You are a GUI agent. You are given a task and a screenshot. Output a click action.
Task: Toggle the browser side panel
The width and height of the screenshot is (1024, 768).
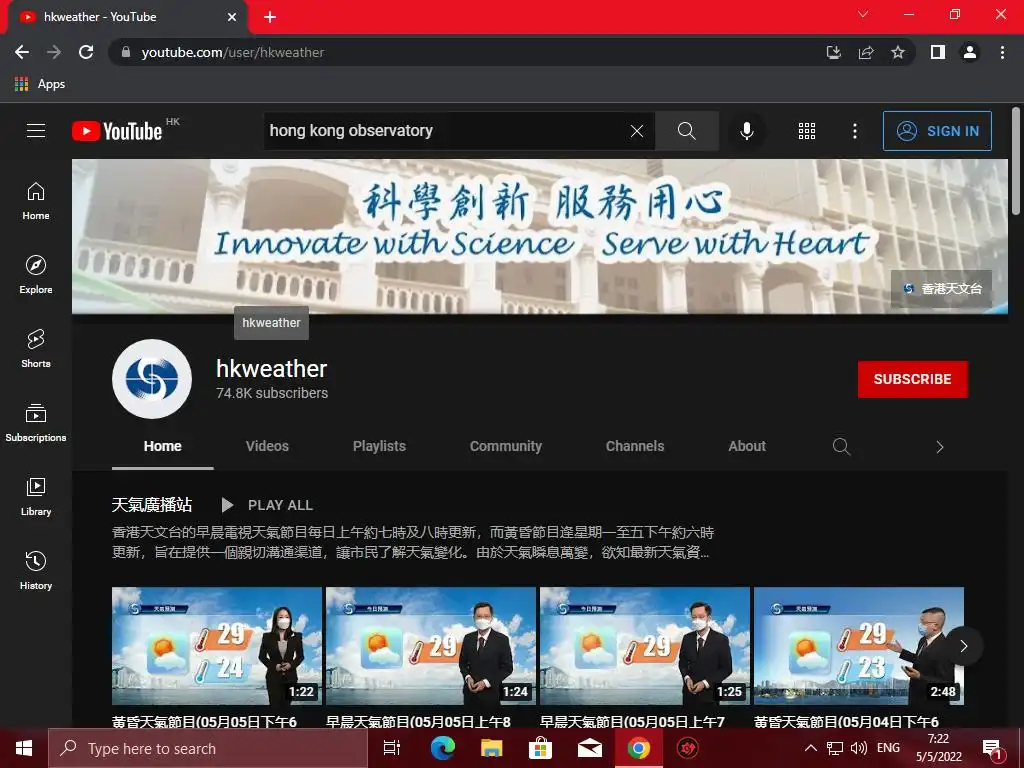938,52
